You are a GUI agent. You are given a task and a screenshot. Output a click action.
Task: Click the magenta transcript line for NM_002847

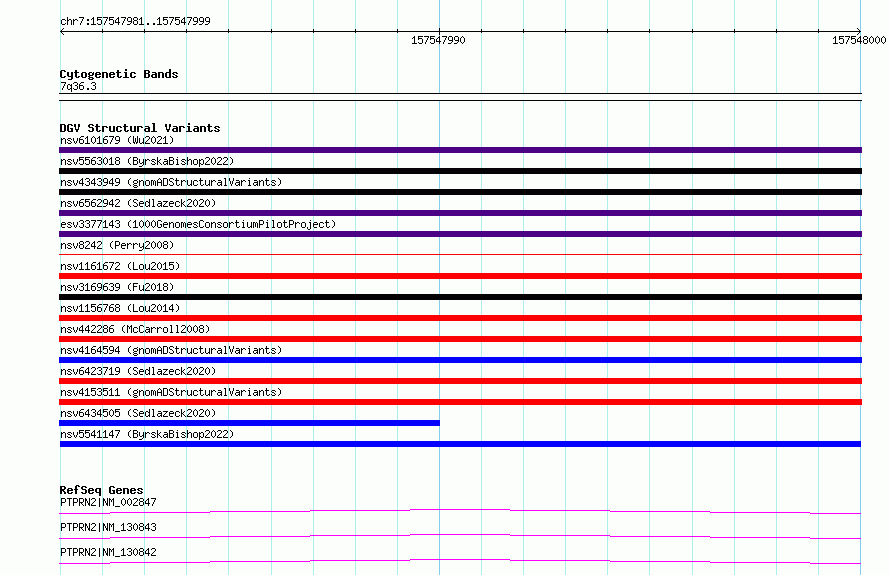pyautogui.click(x=460, y=511)
